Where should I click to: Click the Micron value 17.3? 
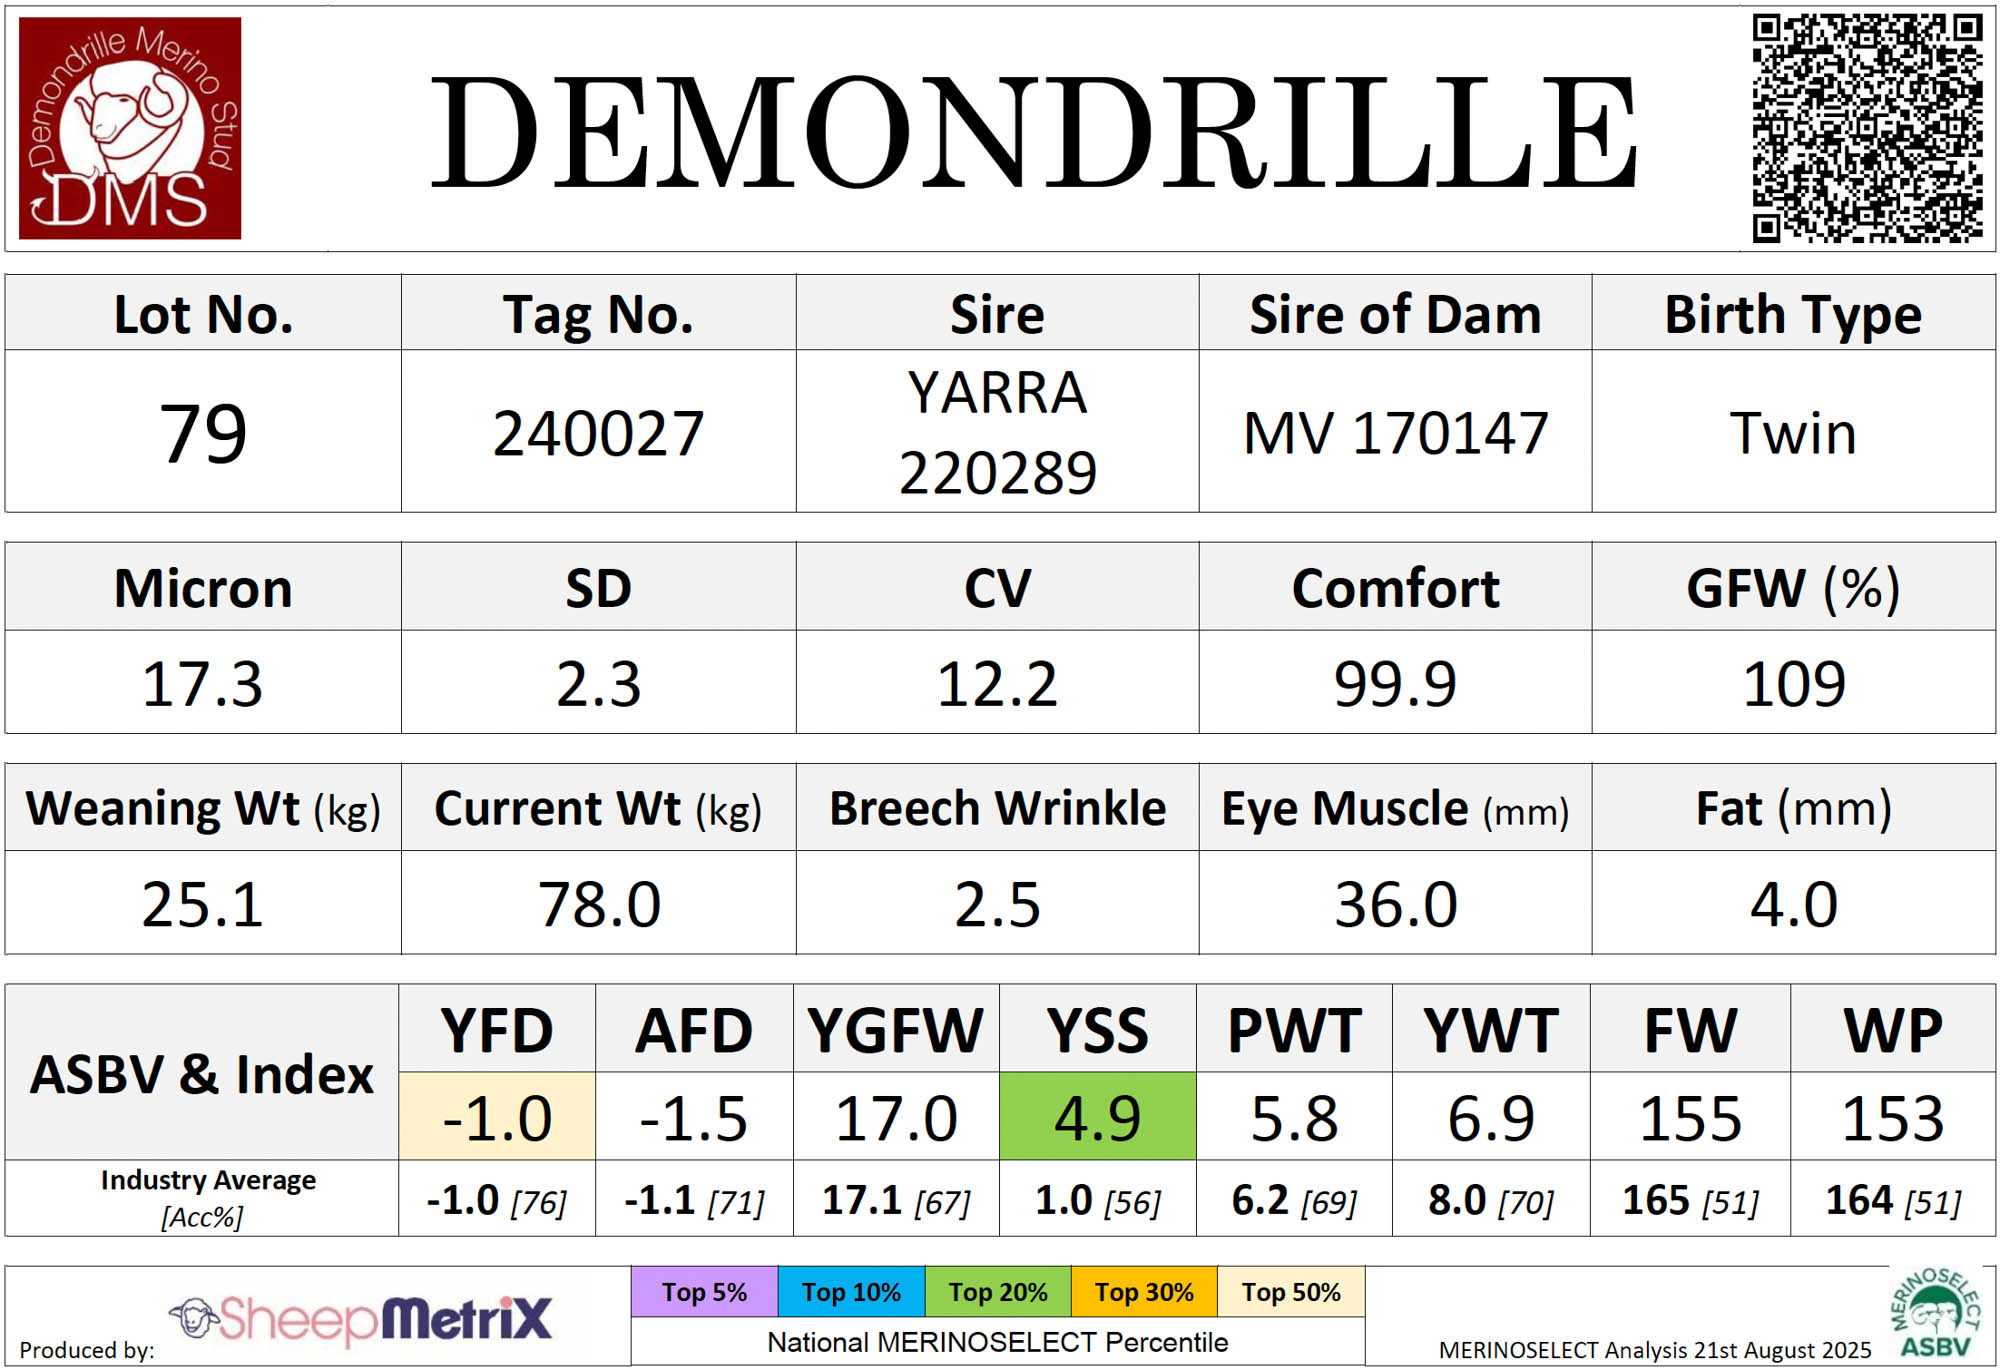tap(203, 684)
